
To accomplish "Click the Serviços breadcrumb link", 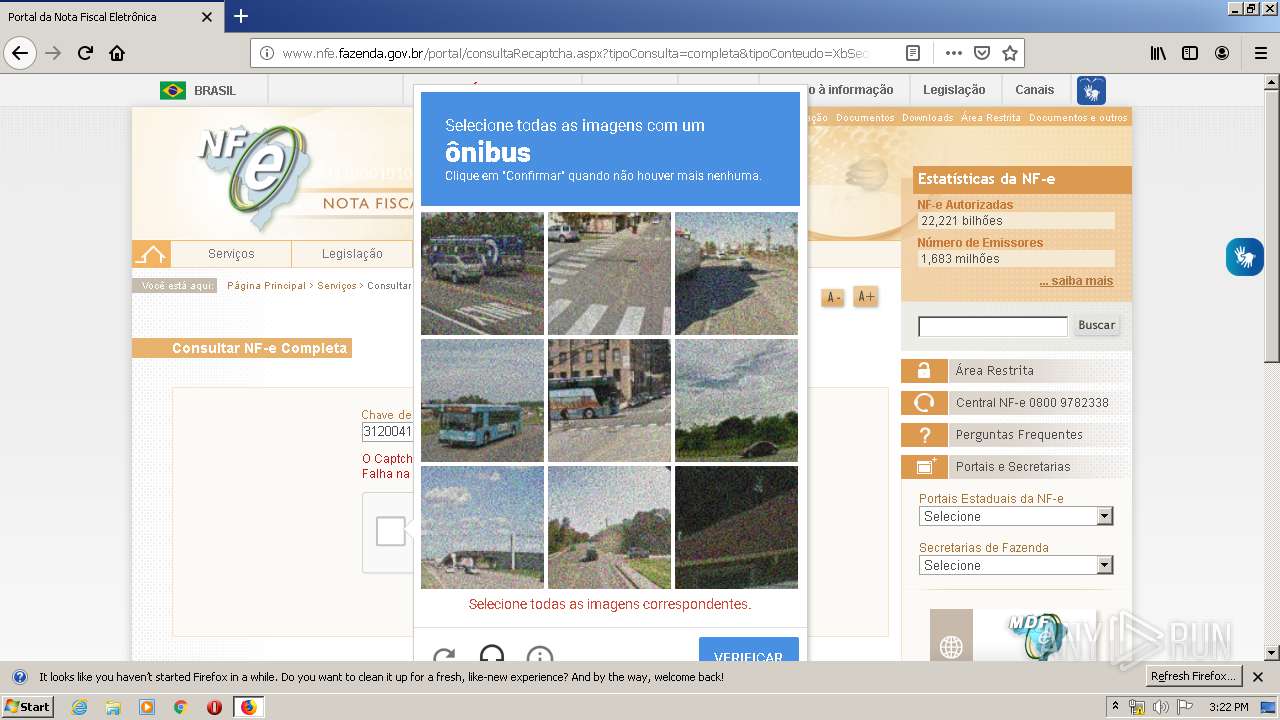I will point(336,286).
